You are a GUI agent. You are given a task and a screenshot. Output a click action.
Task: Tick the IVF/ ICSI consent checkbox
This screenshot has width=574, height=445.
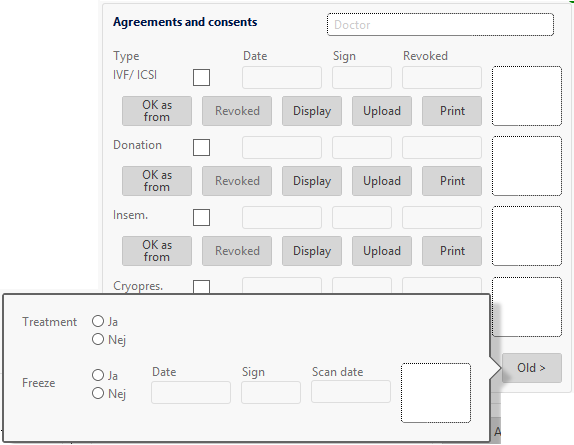coord(201,78)
